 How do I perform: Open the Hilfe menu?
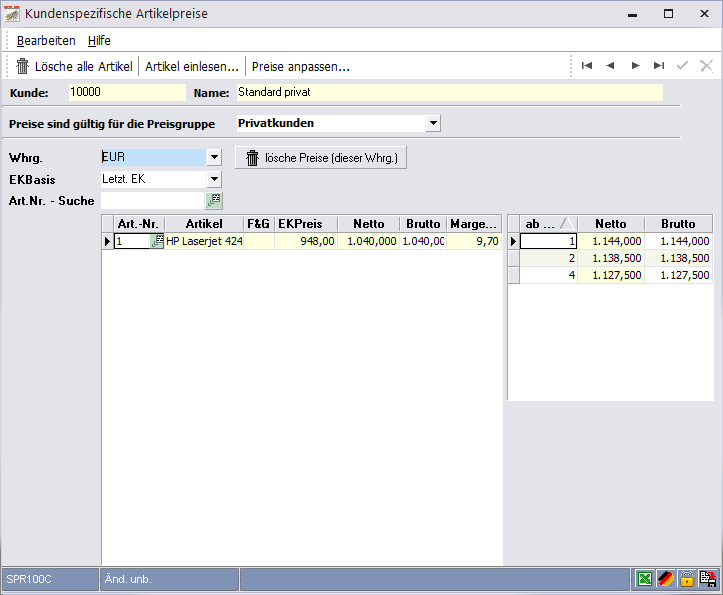point(99,41)
